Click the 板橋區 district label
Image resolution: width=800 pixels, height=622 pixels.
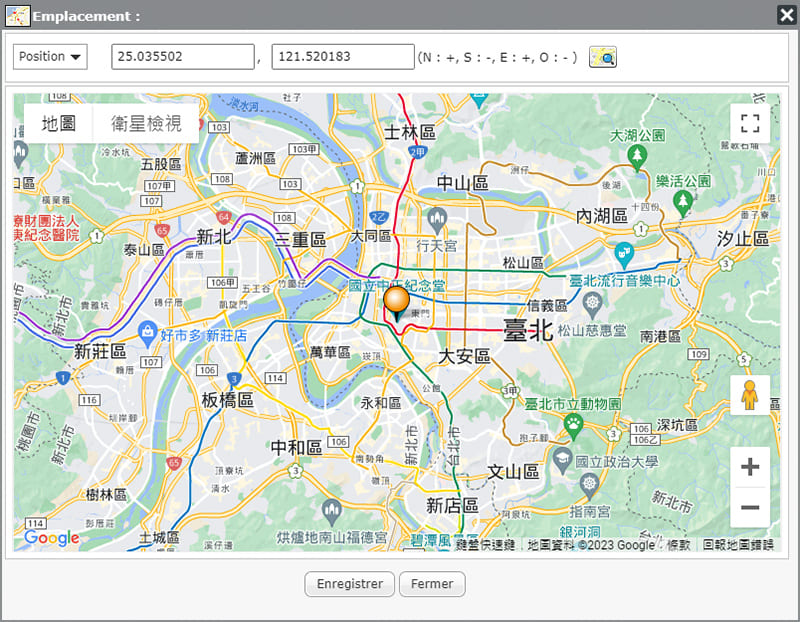(x=228, y=400)
